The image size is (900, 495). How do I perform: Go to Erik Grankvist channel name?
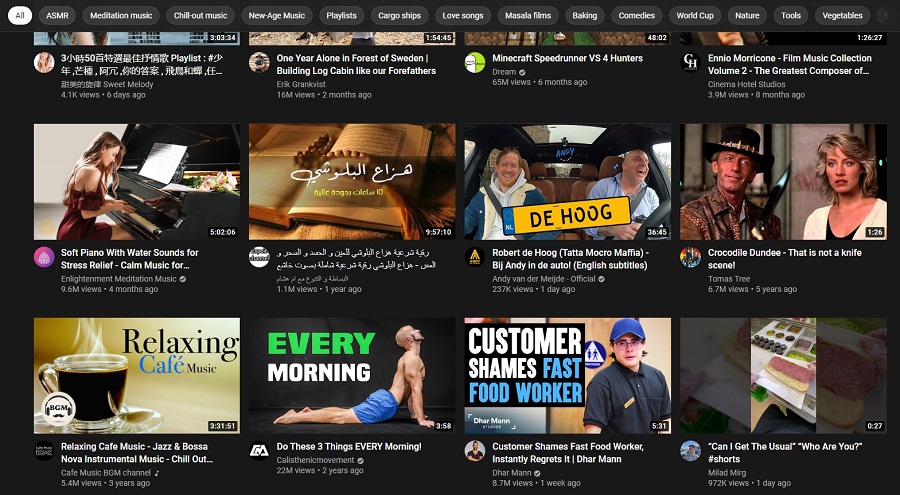click(x=301, y=84)
